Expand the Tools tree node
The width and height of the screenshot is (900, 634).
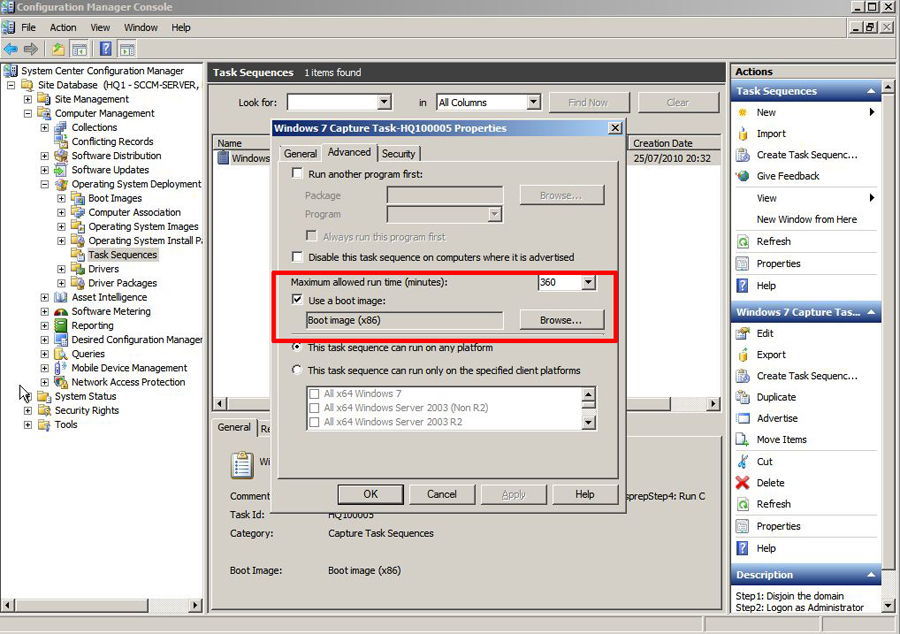coord(28,425)
